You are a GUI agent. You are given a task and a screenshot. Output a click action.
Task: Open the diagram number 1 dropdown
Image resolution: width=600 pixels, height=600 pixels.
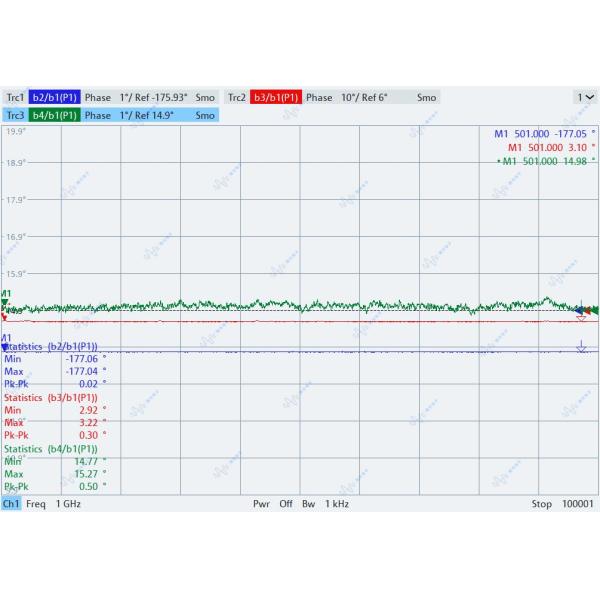tap(585, 98)
